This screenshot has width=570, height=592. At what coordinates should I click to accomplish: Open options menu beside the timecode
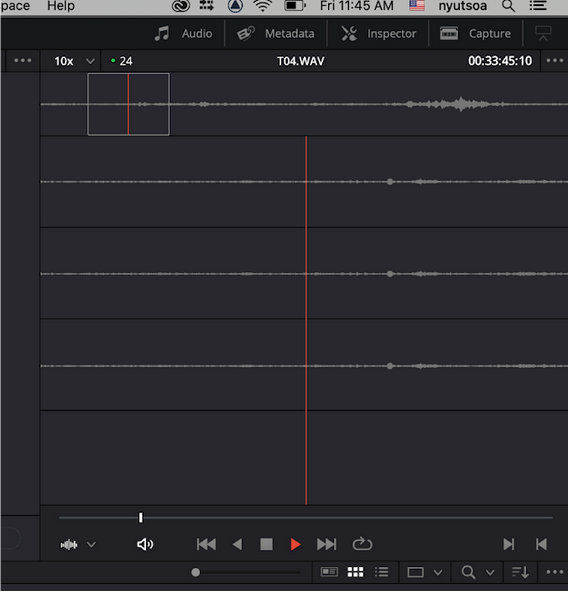[x=555, y=60]
